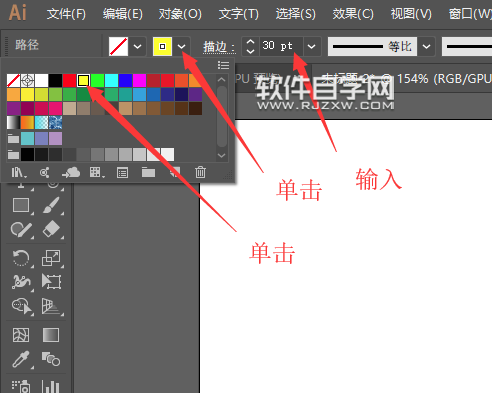492x393 pixels.
Task: Select the magenta swatch
Action: point(139,80)
